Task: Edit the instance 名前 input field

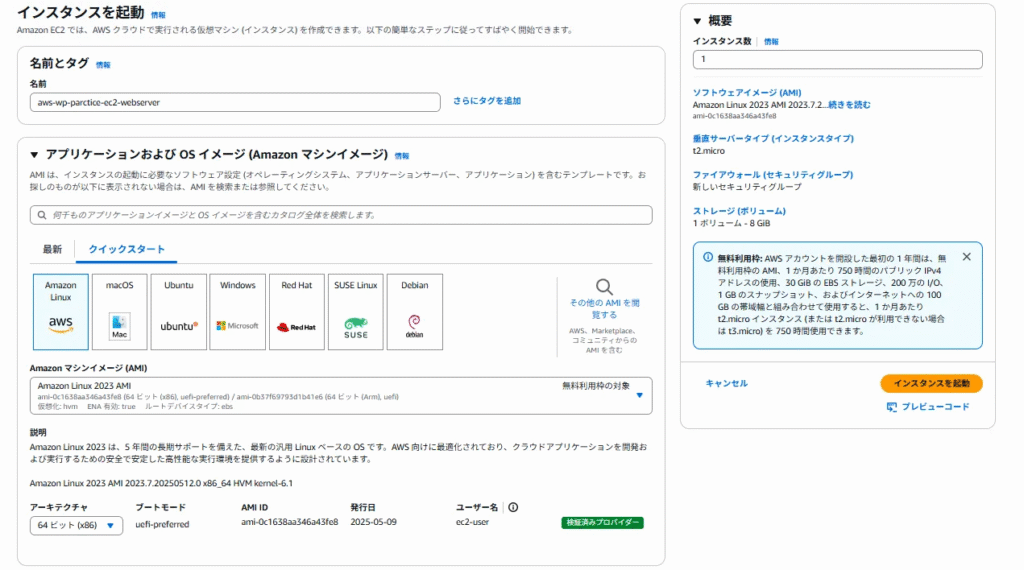Action: click(235, 103)
